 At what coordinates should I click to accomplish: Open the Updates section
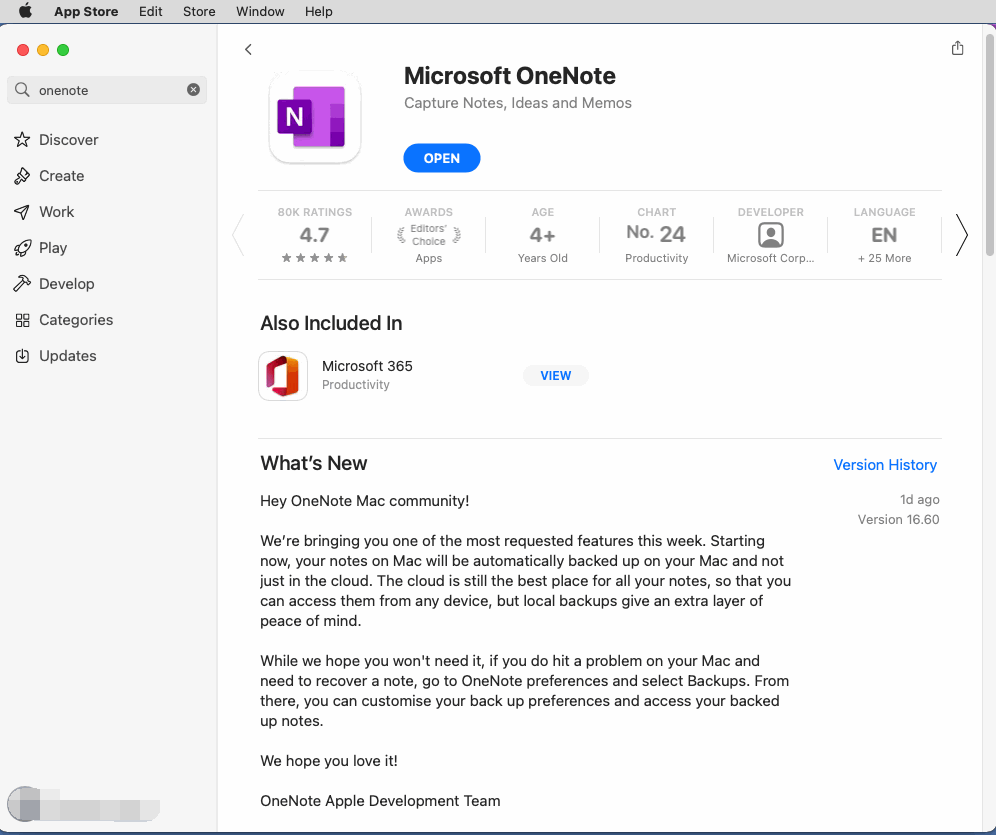pyautogui.click(x=55, y=356)
